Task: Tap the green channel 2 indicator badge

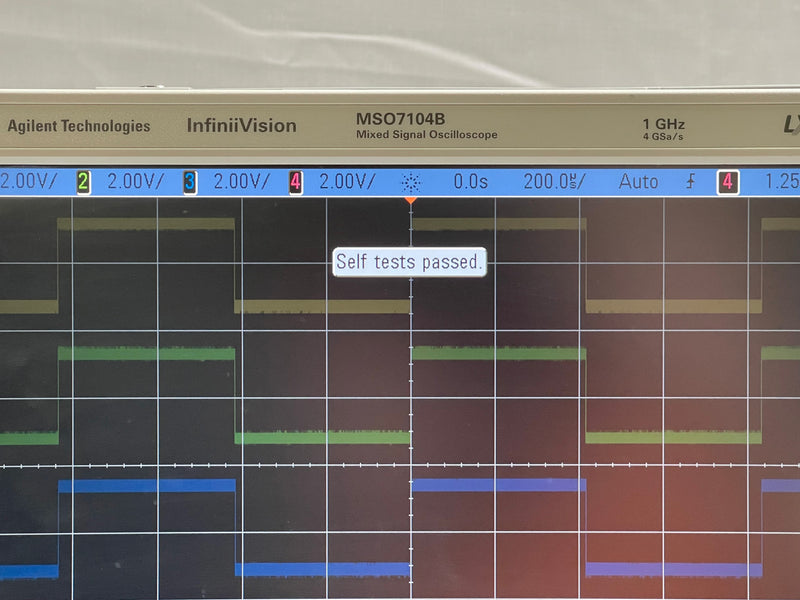Action: [x=83, y=182]
